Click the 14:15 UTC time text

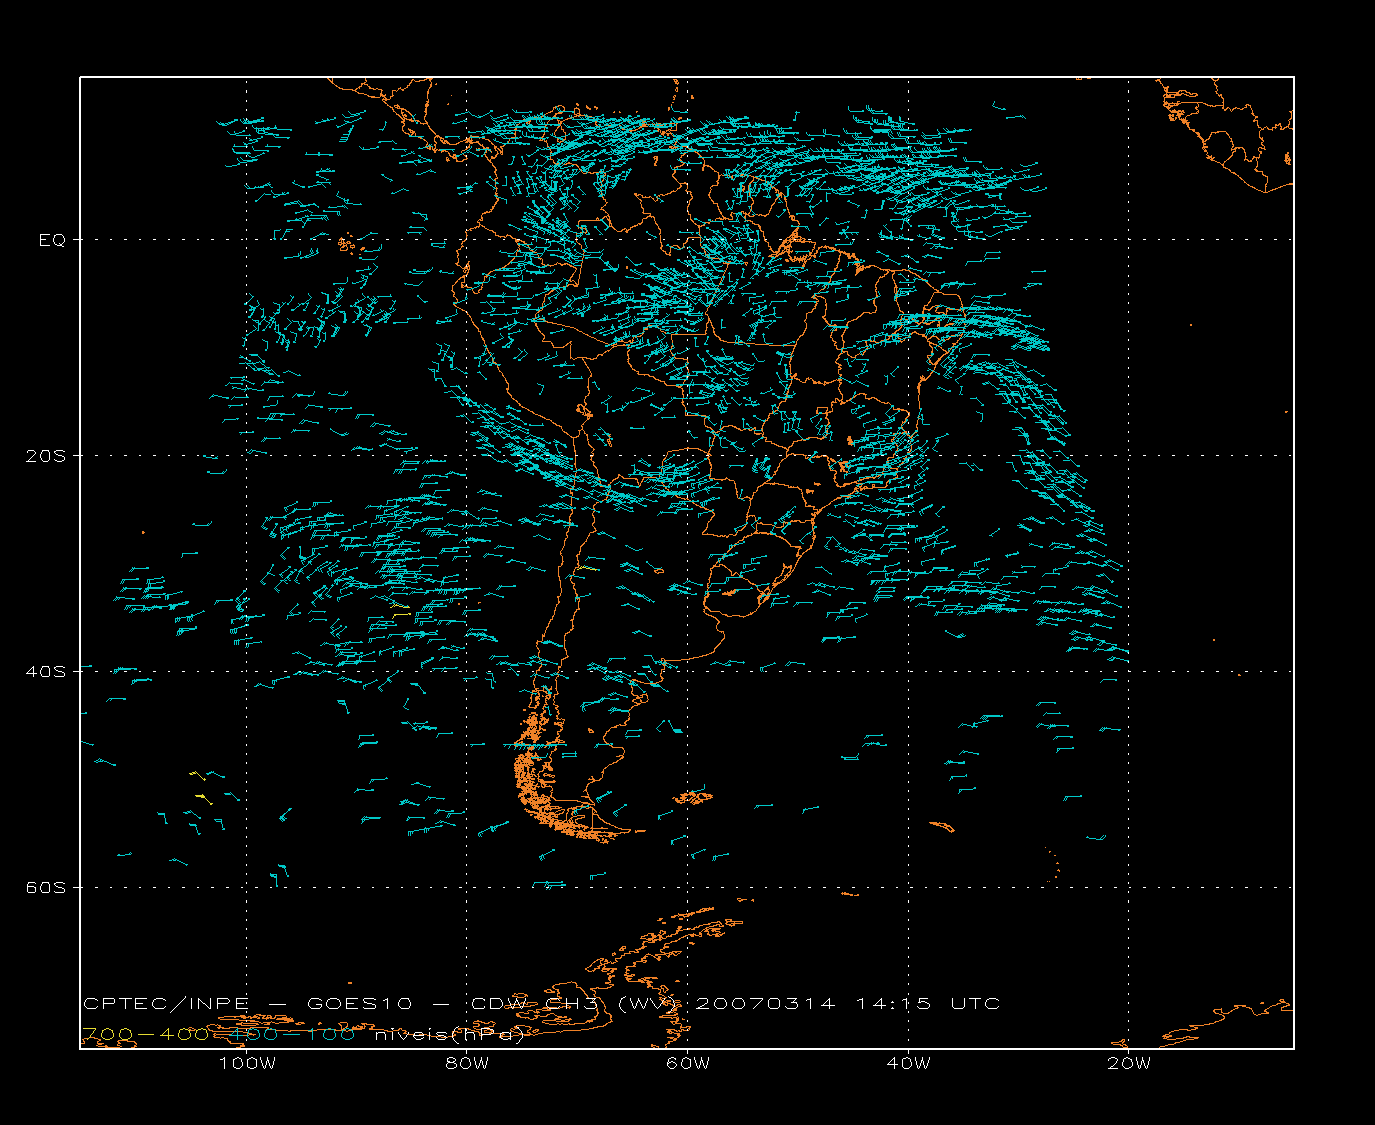click(x=928, y=1004)
